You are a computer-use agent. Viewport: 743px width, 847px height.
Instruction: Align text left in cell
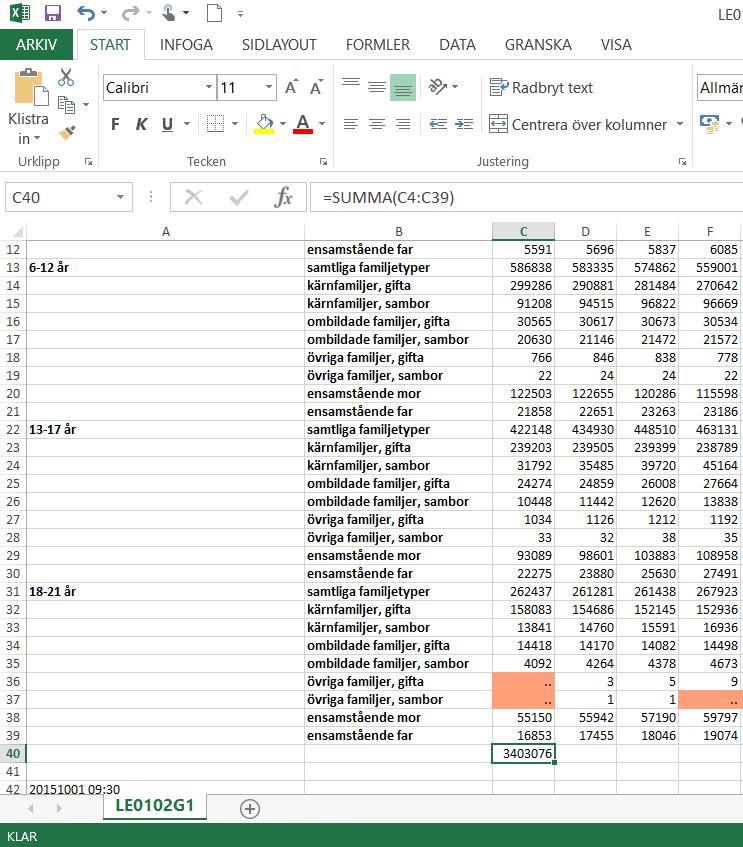tap(351, 124)
